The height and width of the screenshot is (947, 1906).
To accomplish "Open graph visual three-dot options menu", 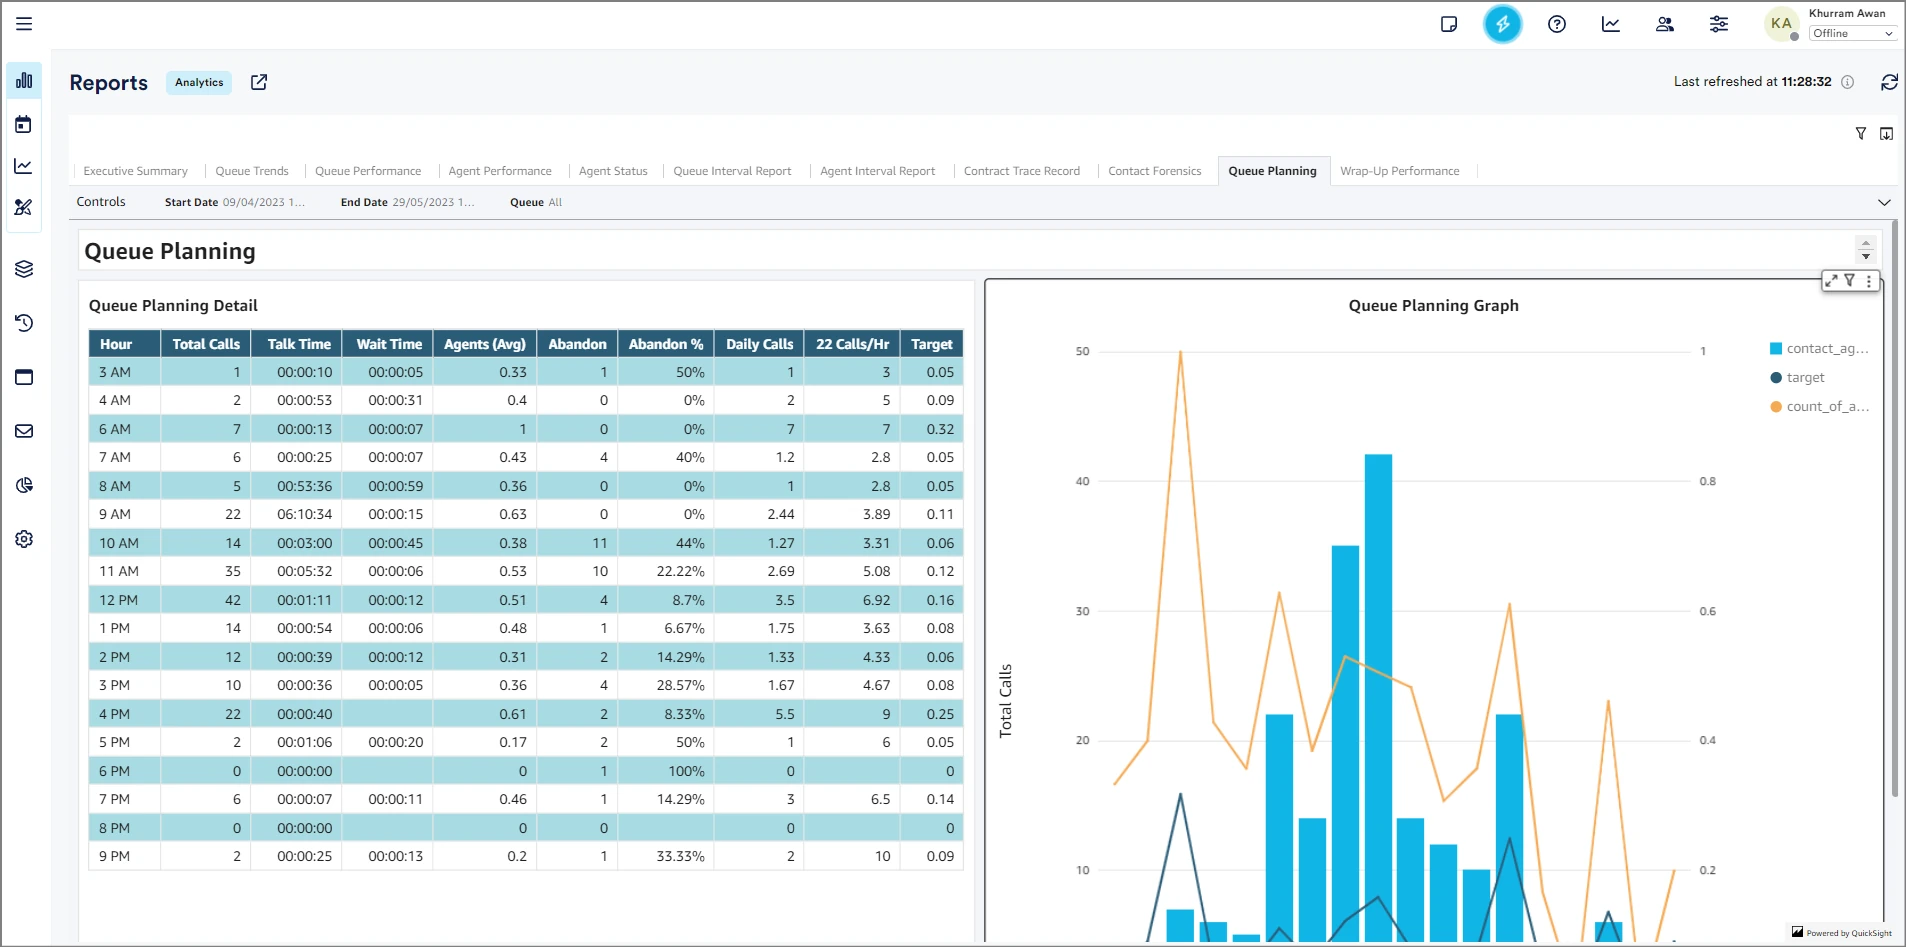I will 1869,281.
